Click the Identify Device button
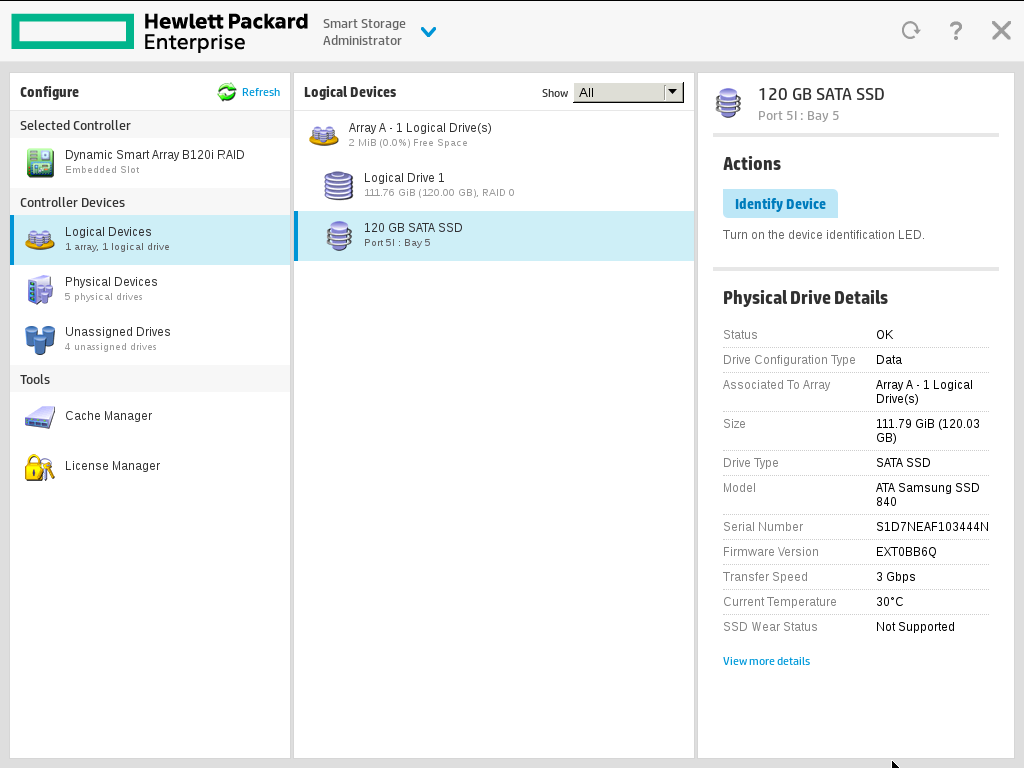1024x768 pixels. 780,204
